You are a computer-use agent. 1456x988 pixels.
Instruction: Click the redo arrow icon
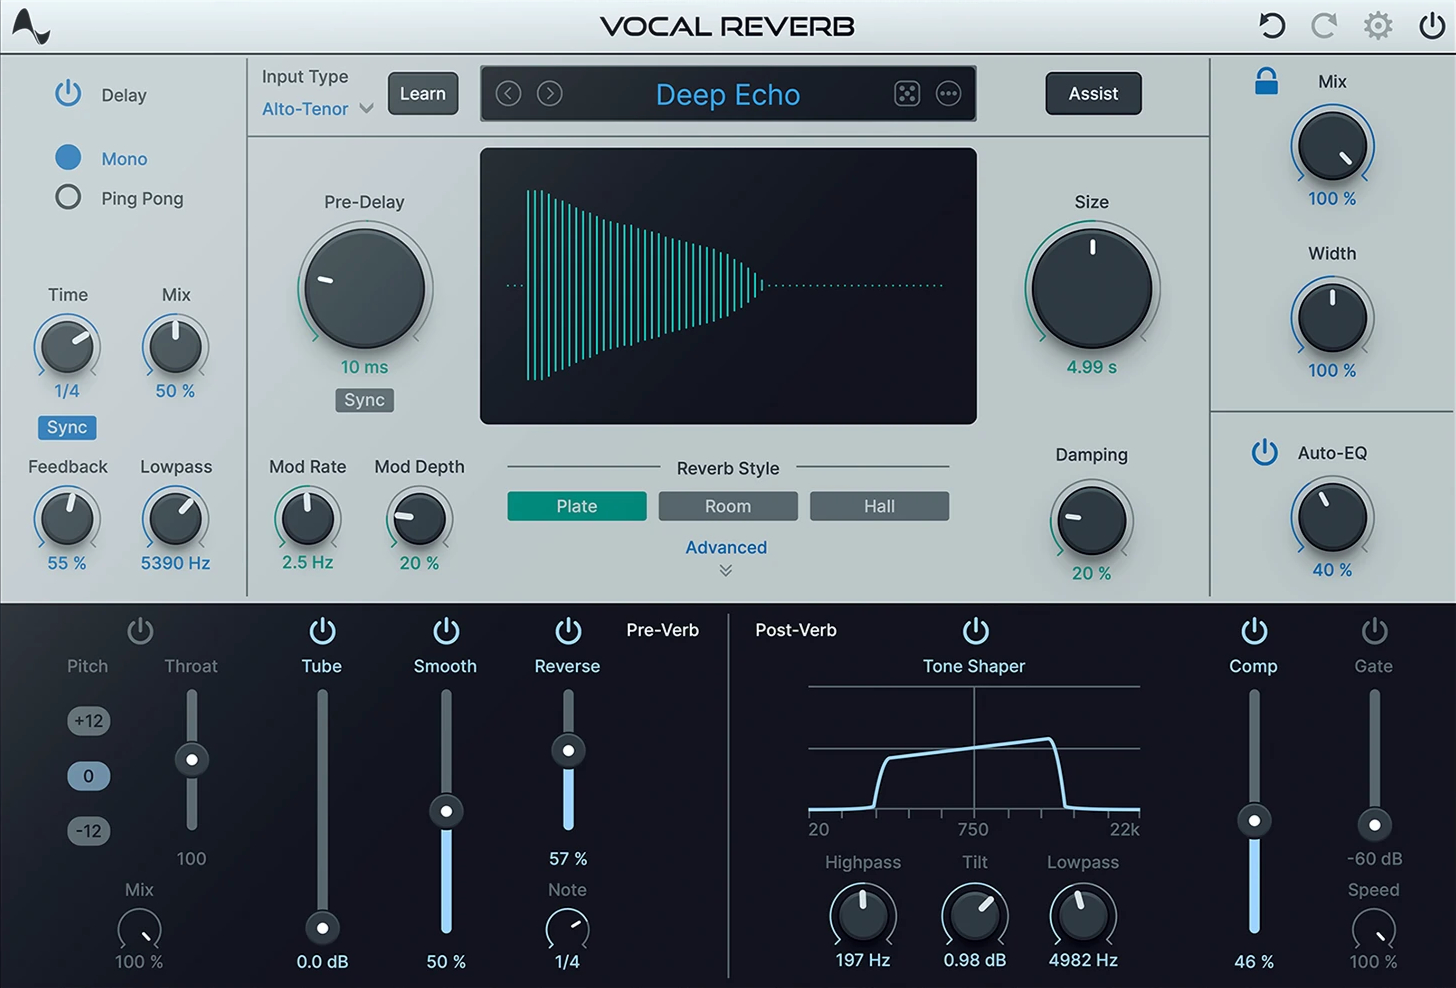click(x=1323, y=25)
